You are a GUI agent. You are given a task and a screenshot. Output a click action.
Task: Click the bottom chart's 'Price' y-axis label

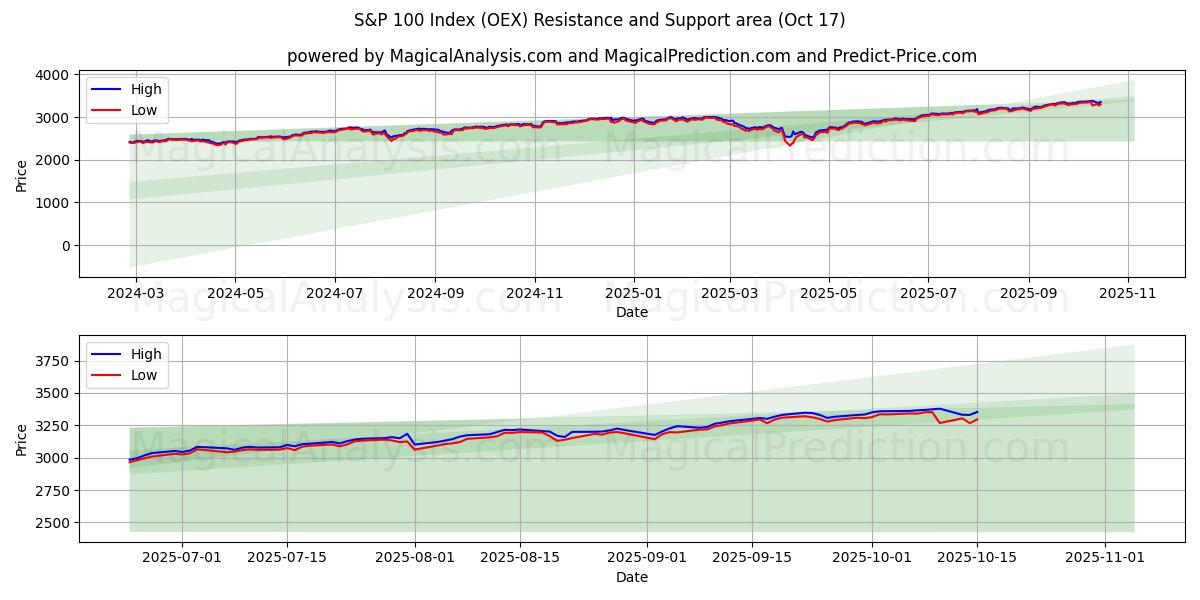[22, 438]
